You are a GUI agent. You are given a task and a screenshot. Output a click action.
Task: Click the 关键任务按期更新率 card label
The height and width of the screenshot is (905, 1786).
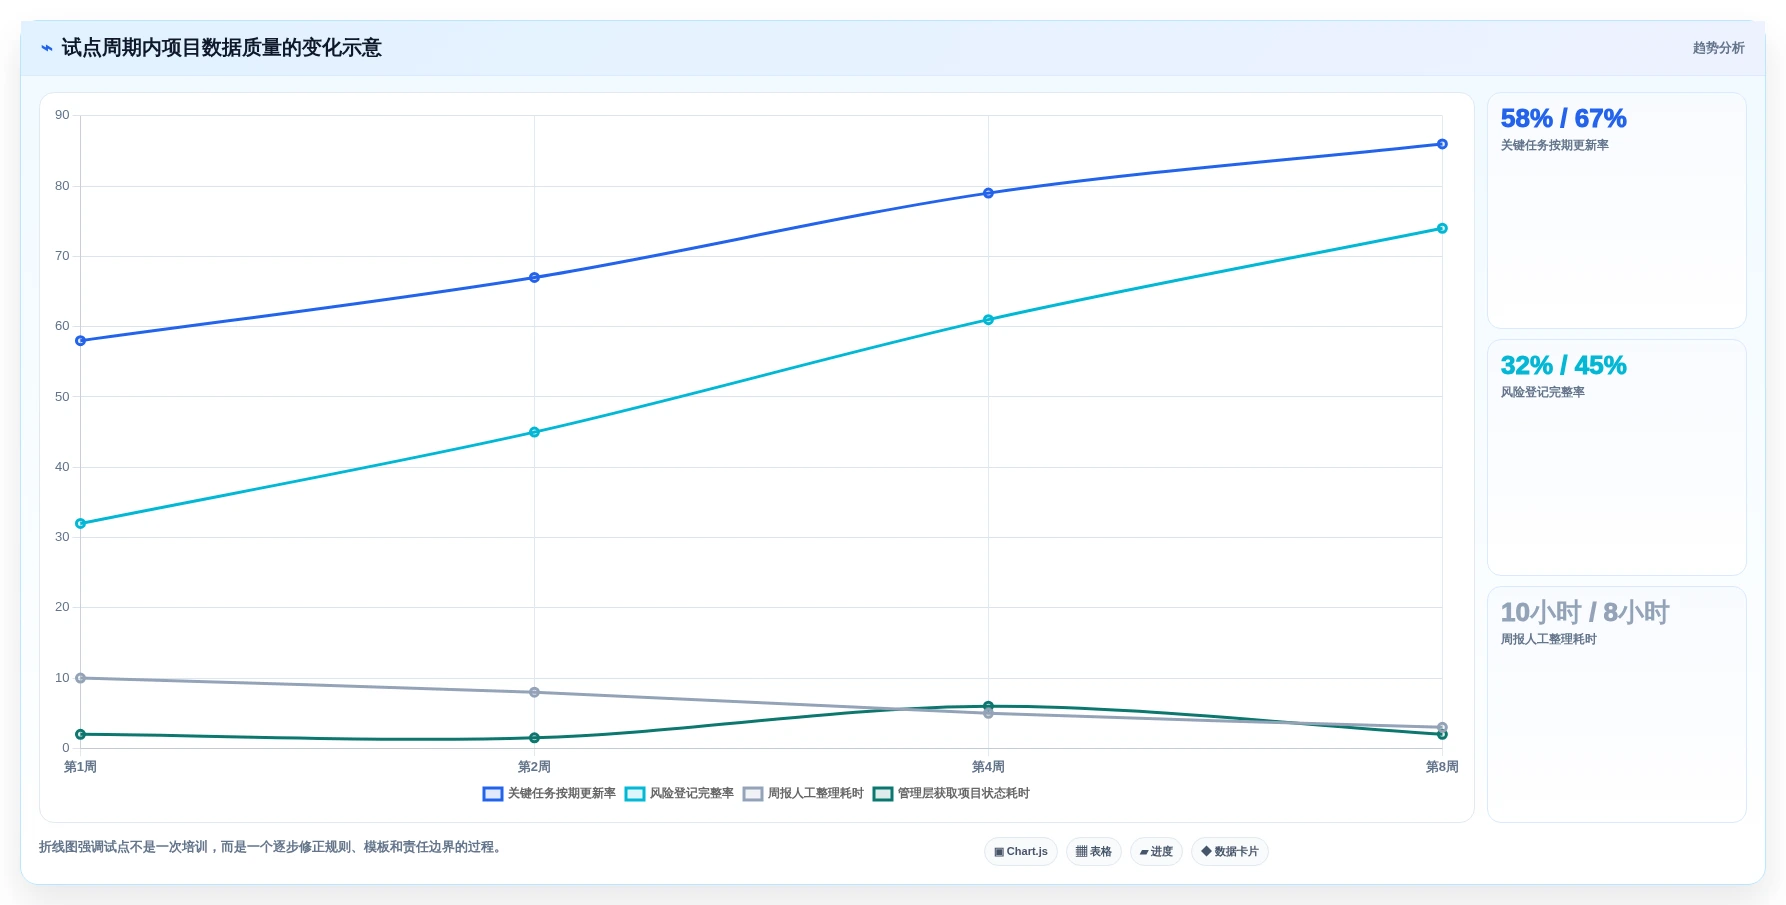pos(1554,146)
